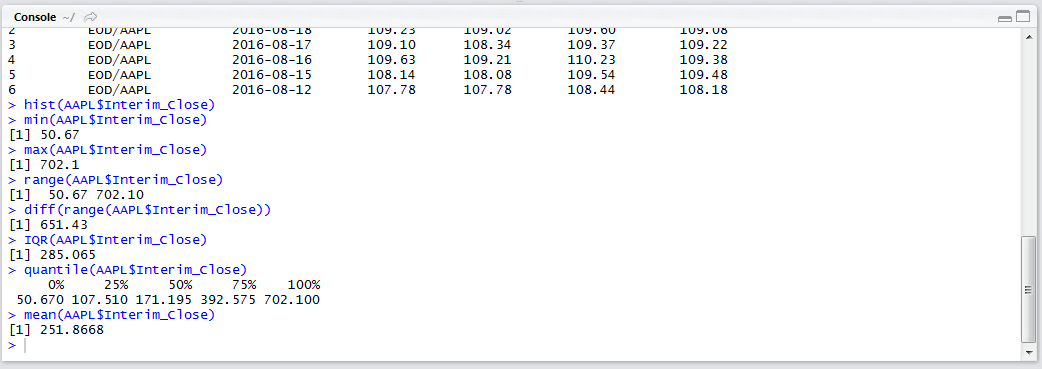Viewport: 1042px width, 369px height.
Task: Click the mean result 251.8668
Action: coord(71,330)
